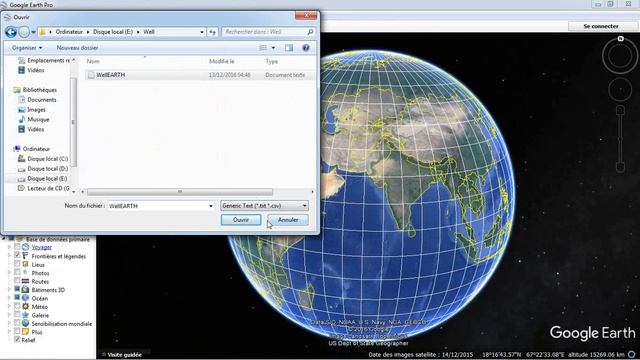640x360 pixels.
Task: Open Musique library in navigation pane
Action: tap(33, 119)
